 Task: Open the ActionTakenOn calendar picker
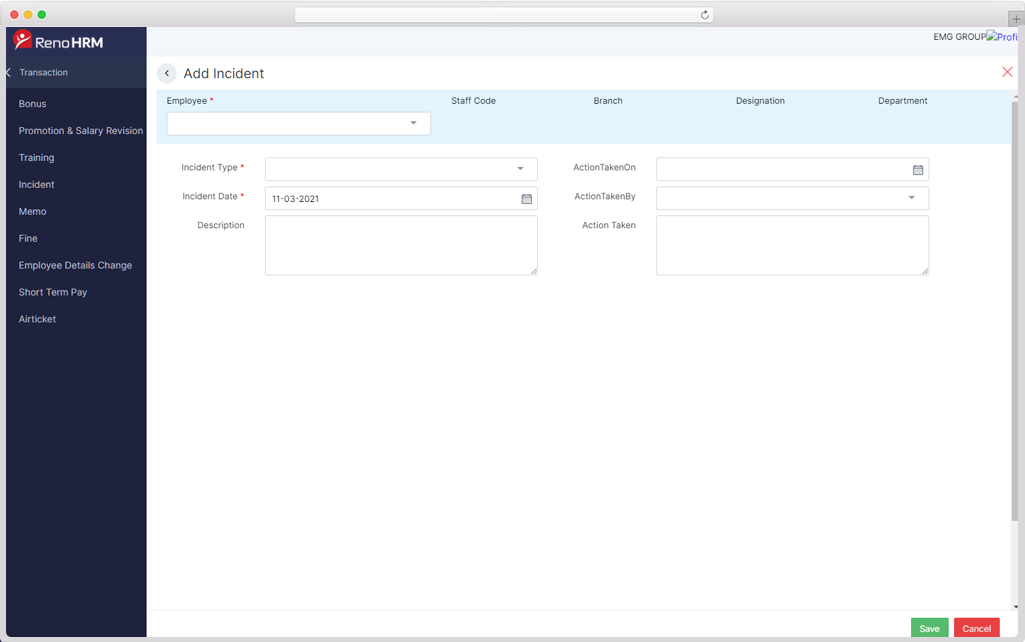[x=918, y=170]
